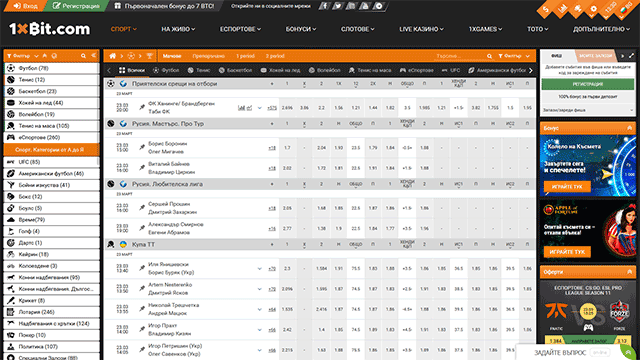Open the СПОРТ menu
This screenshot has width=640, height=360.
[x=124, y=29]
